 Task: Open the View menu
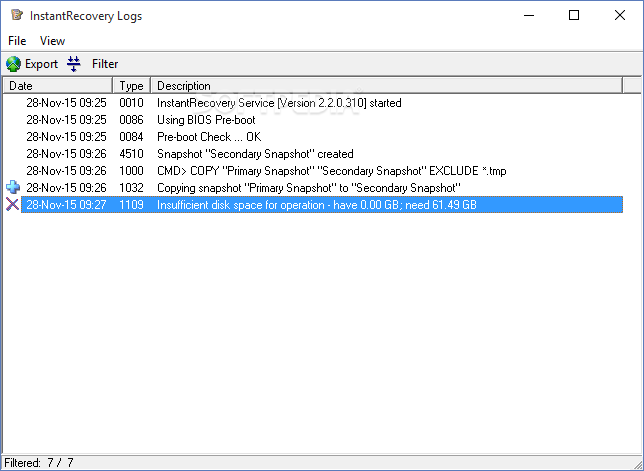pos(52,41)
